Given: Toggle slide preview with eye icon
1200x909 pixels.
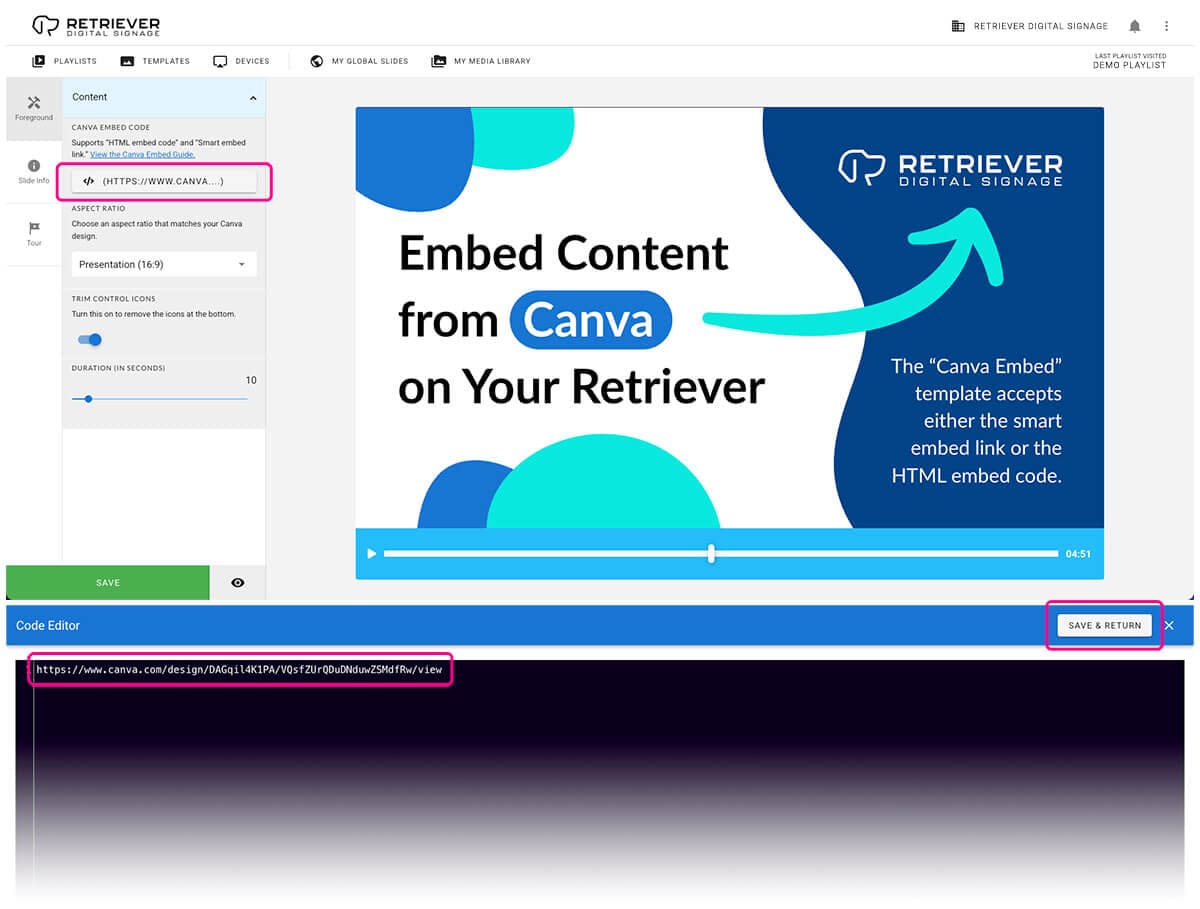Looking at the screenshot, I should pyautogui.click(x=237, y=582).
